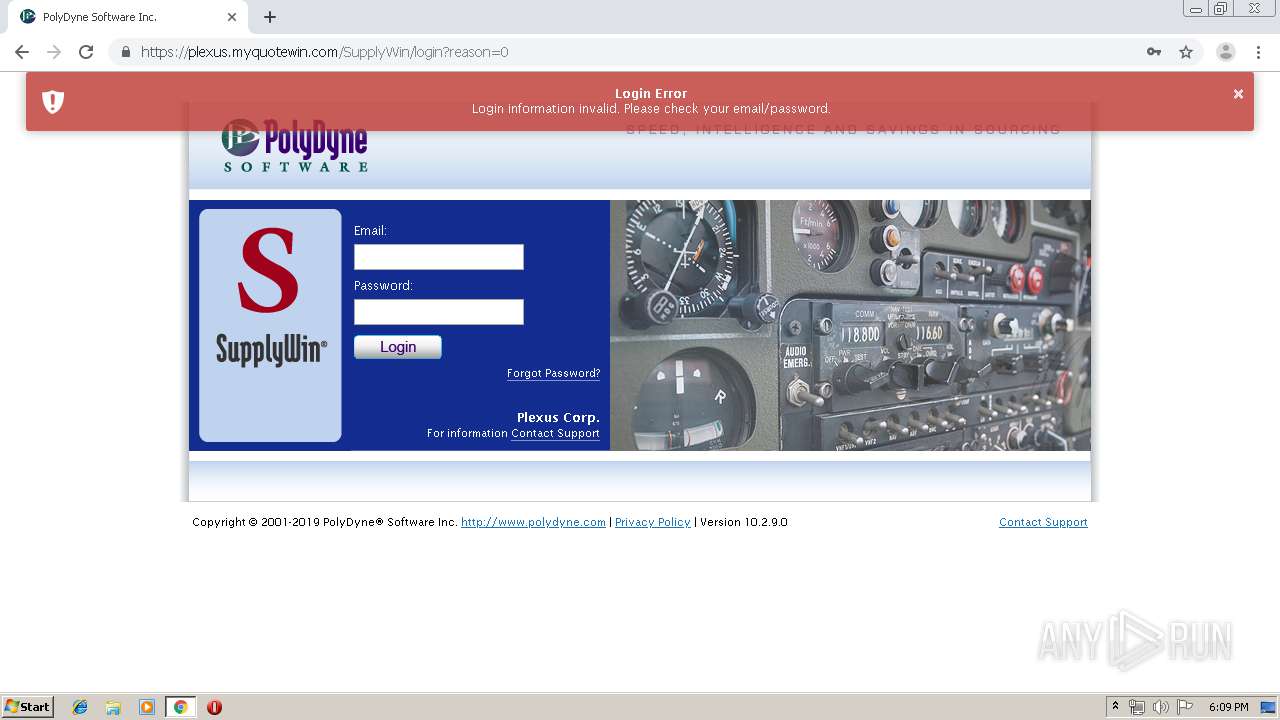Open Action Center flag icon
The image size is (1280, 720).
click(1185, 707)
